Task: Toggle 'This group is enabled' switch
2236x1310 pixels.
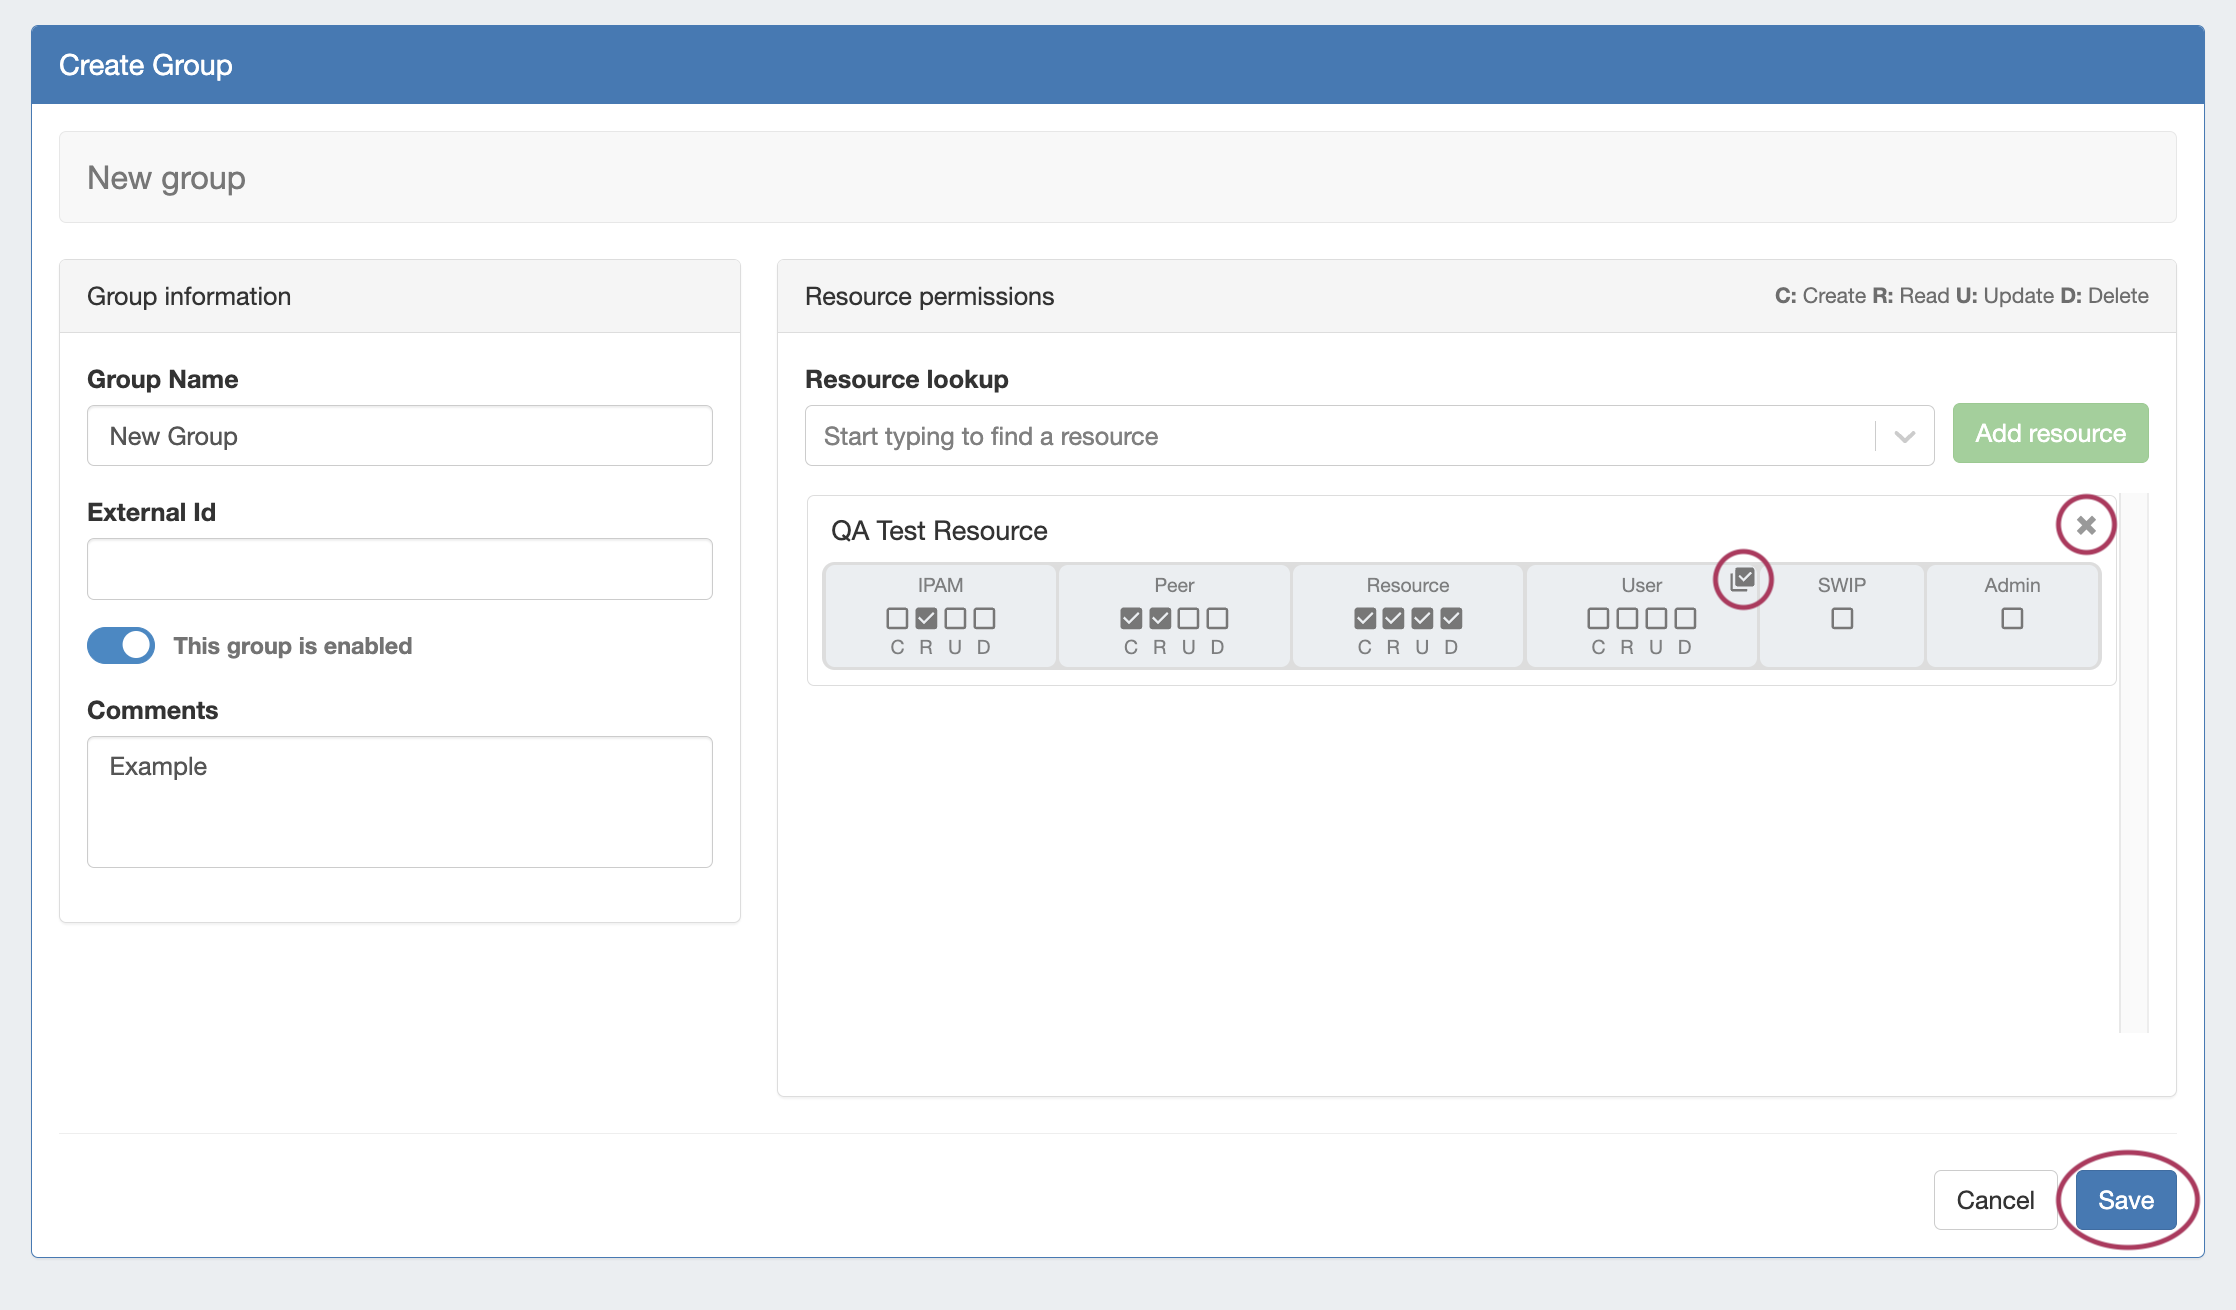Action: coord(121,646)
